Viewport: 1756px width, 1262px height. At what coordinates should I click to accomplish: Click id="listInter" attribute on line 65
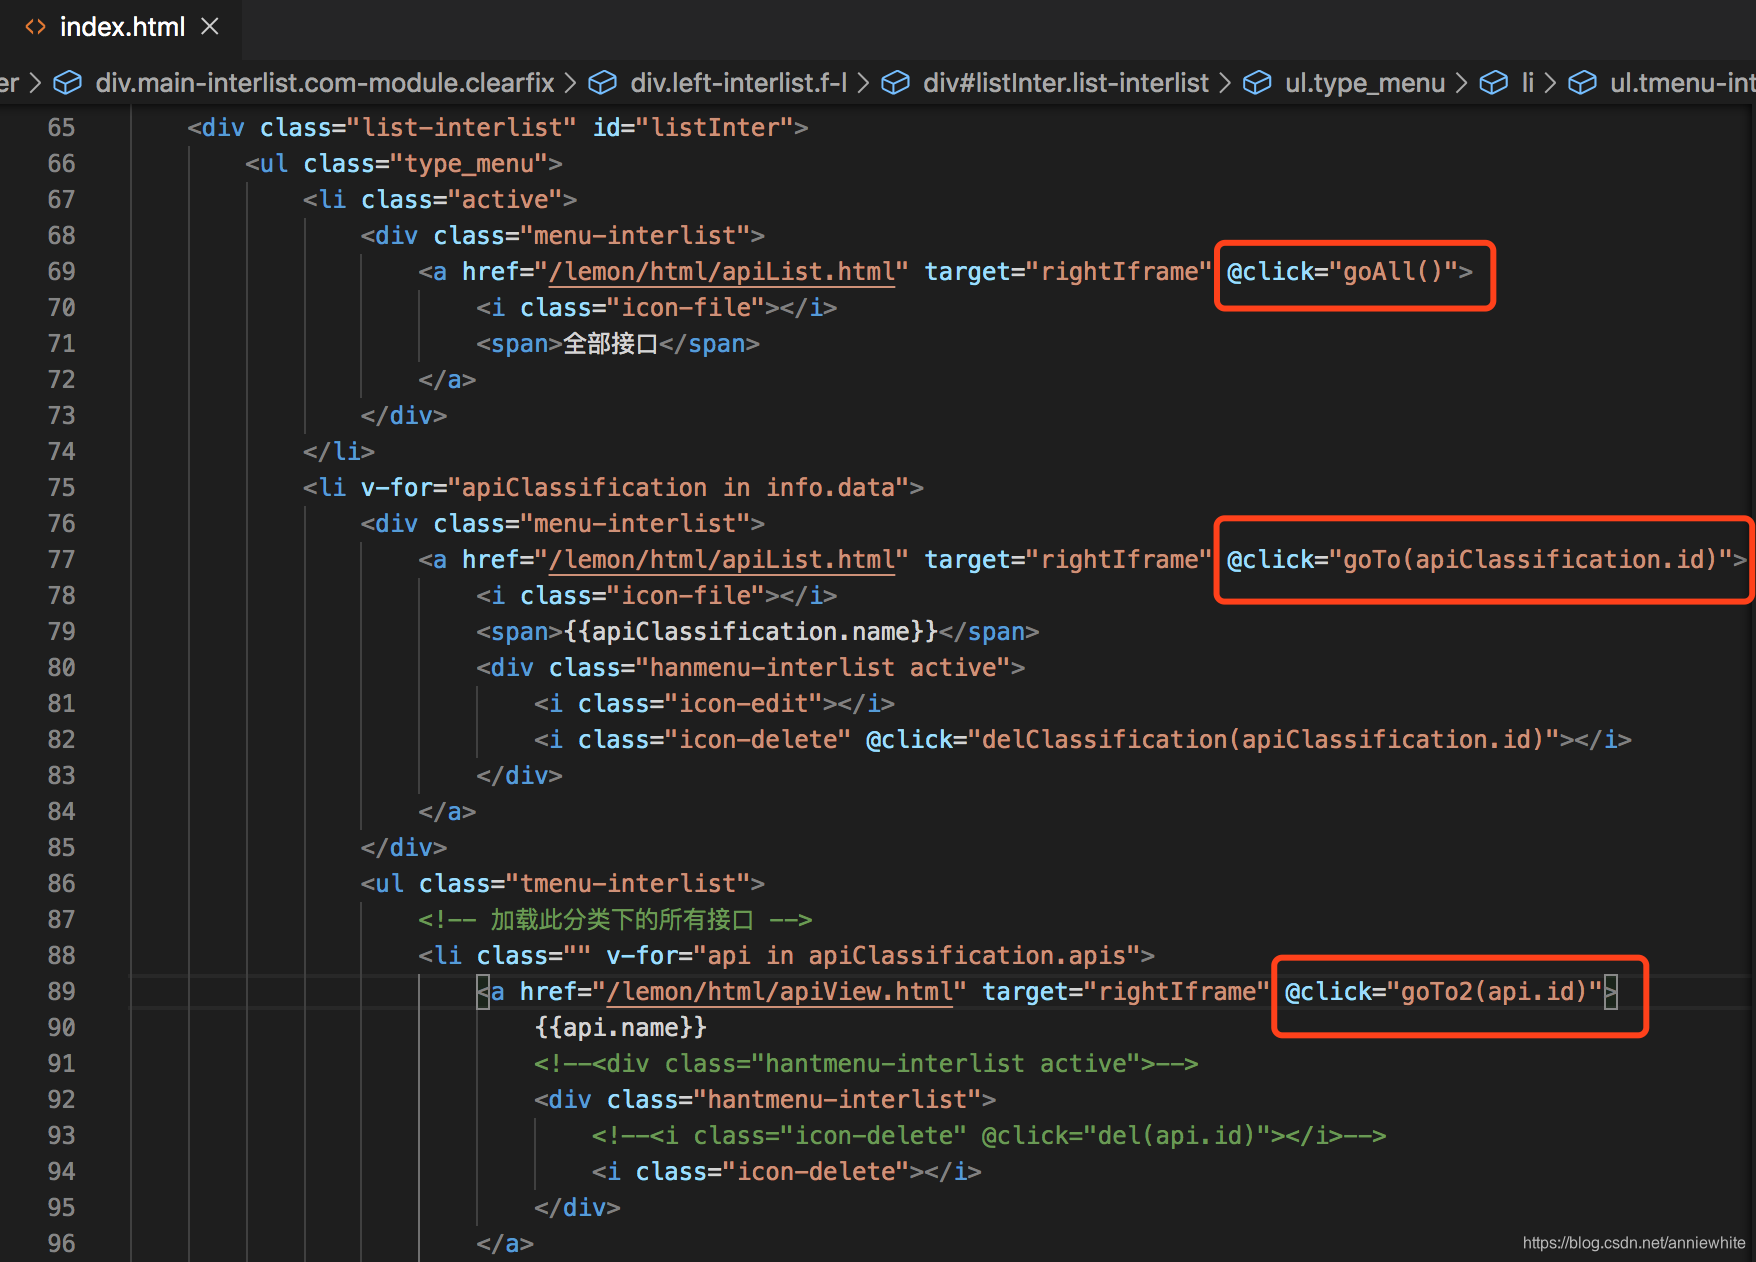[693, 127]
